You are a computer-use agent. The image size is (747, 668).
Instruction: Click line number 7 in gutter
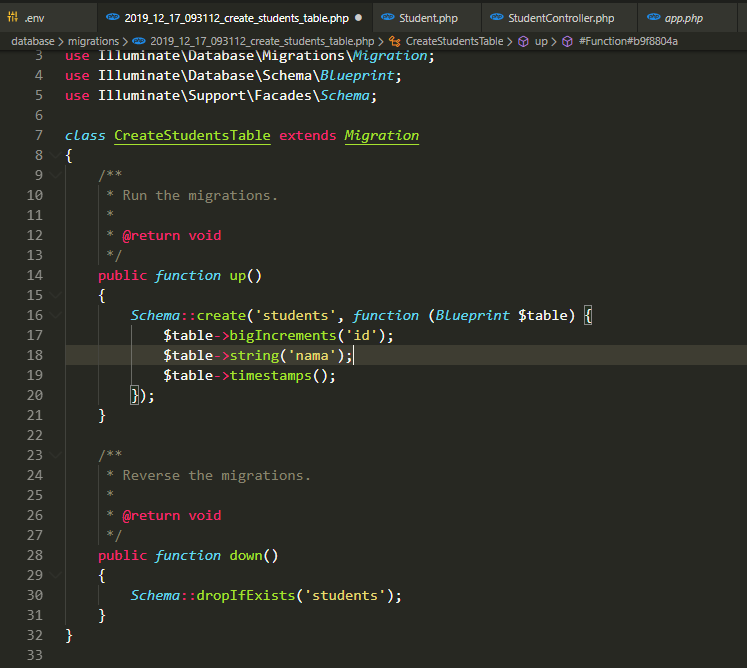[x=39, y=135]
